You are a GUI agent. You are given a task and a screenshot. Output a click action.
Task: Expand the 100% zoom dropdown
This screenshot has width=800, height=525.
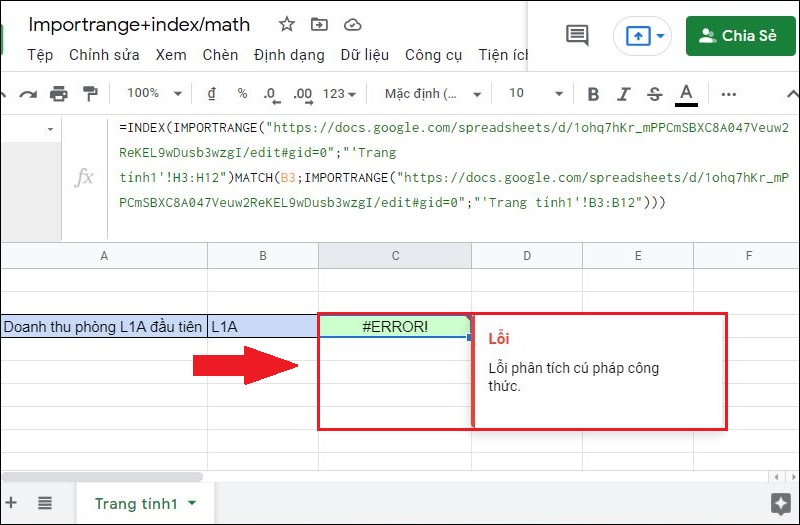154,93
